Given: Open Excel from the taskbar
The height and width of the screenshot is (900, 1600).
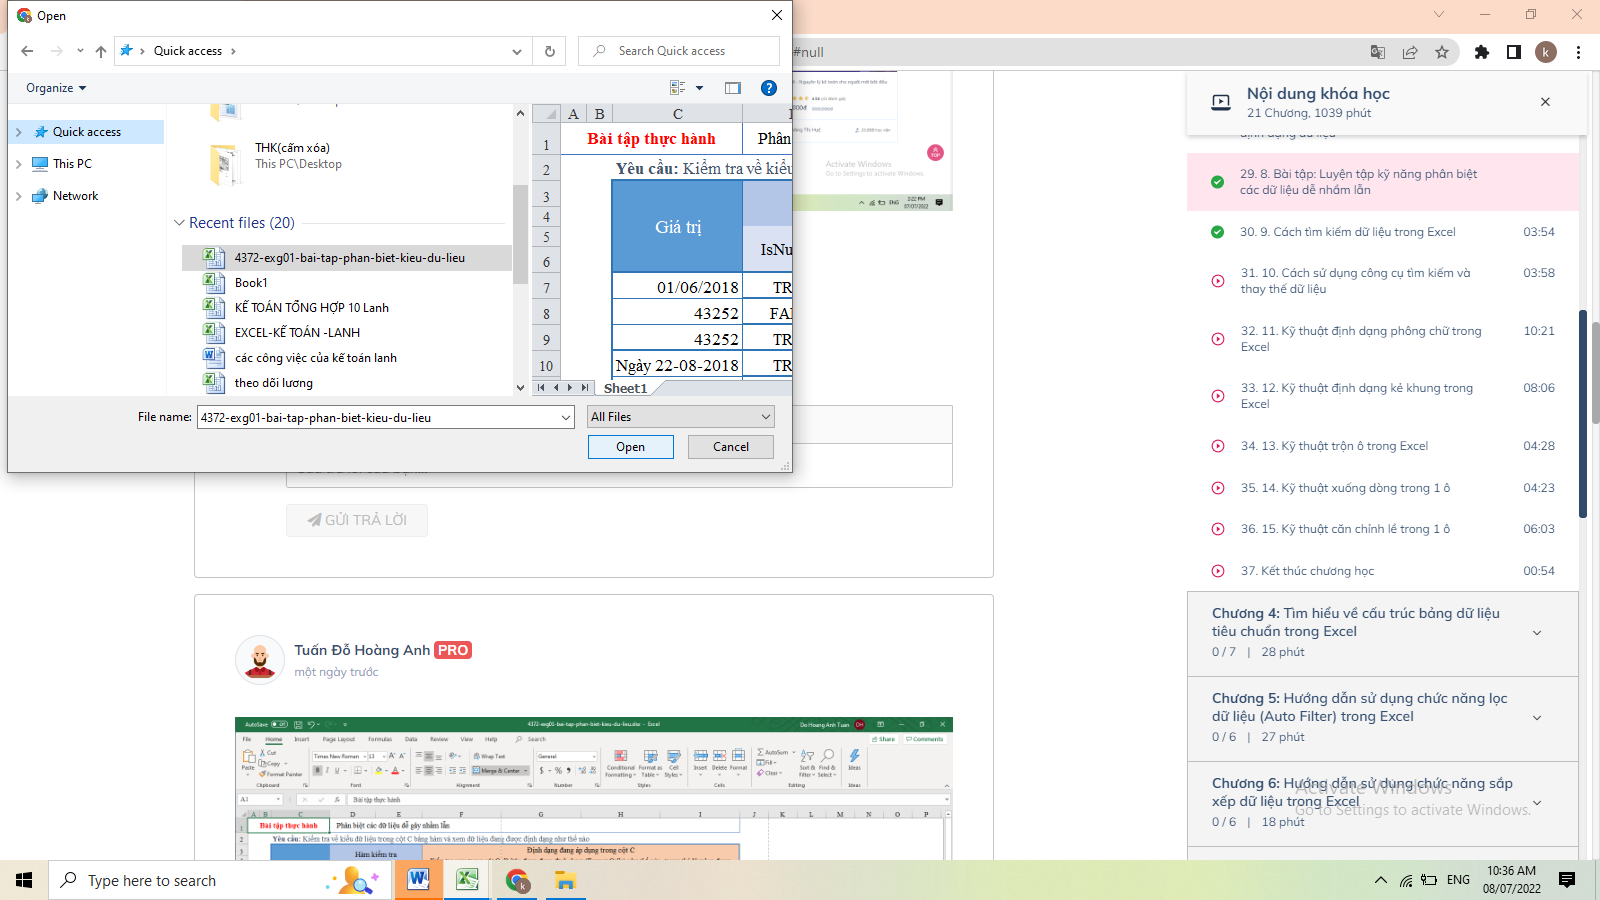Looking at the screenshot, I should 467,880.
